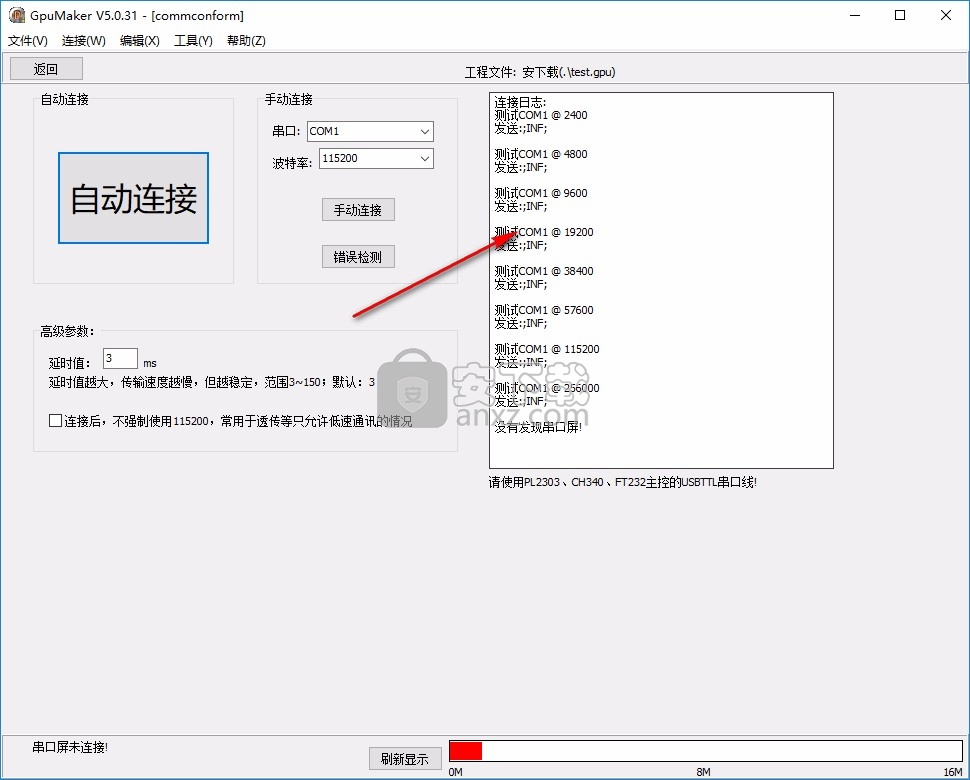Image resolution: width=970 pixels, height=780 pixels.
Task: Click the 工程文件 path label
Action: pos(540,72)
